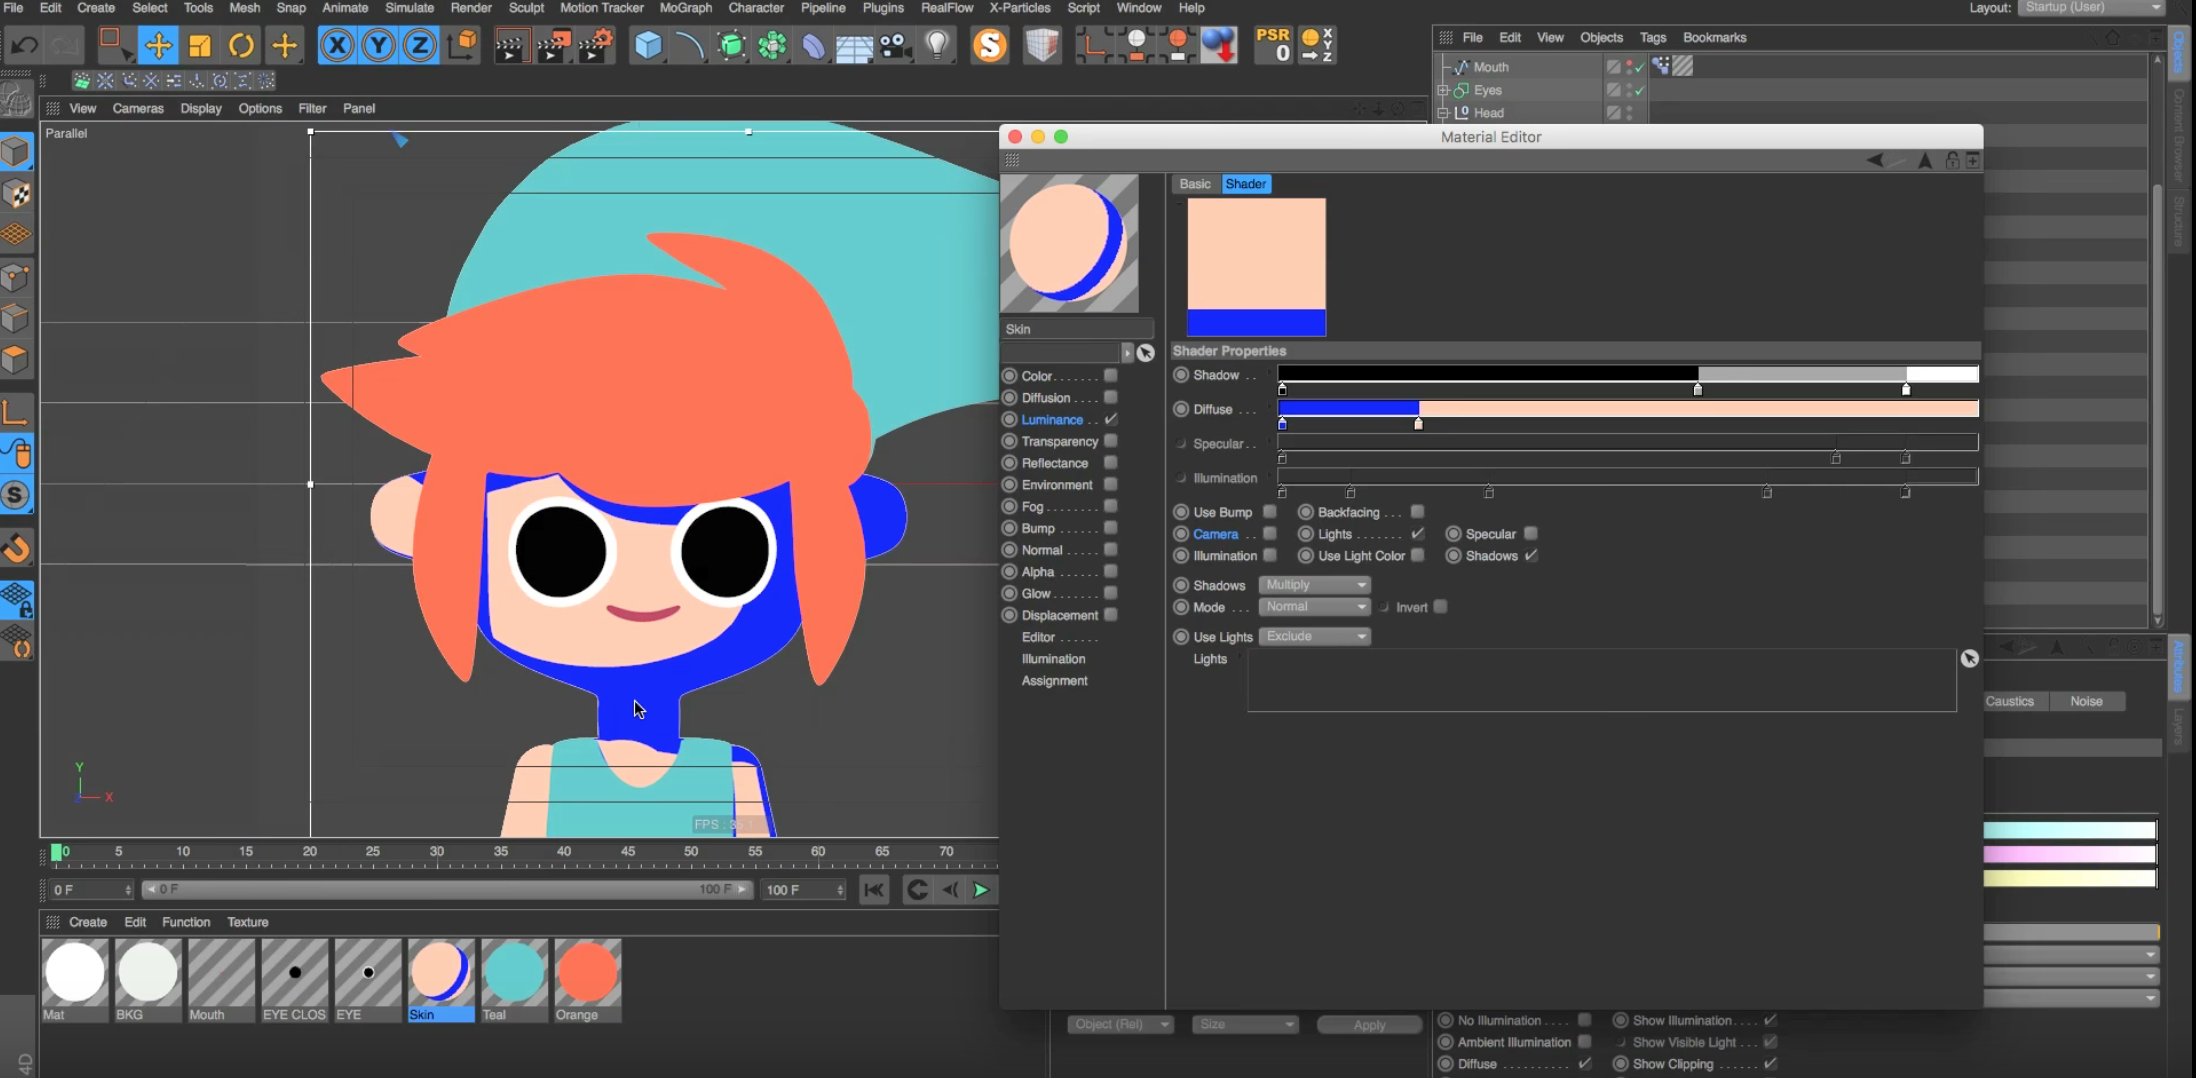Click the Sketch and Toon S icon

coord(989,45)
